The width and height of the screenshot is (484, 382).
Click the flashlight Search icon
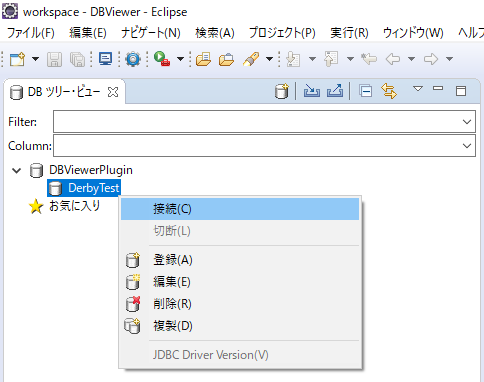[x=251, y=59]
